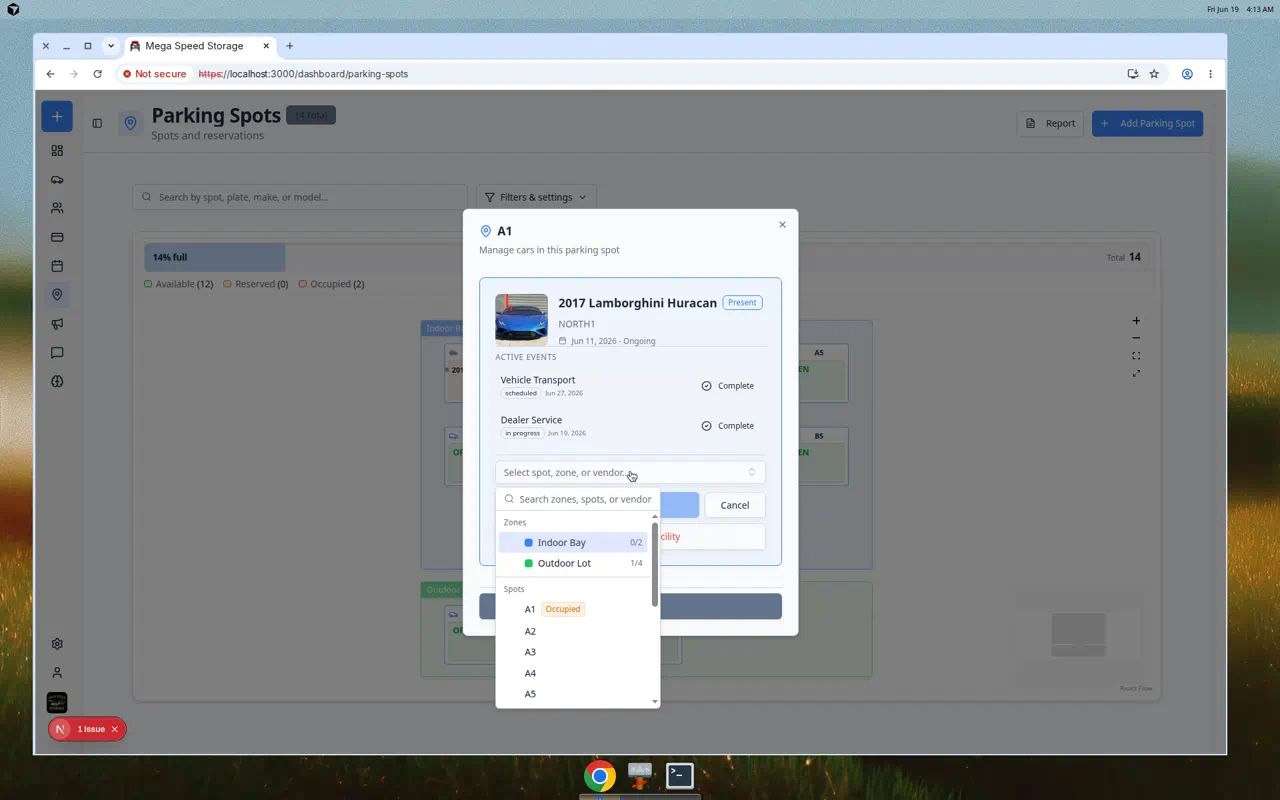Click the blue Indoor Bay color dot
The height and width of the screenshot is (800, 1280).
(529, 543)
